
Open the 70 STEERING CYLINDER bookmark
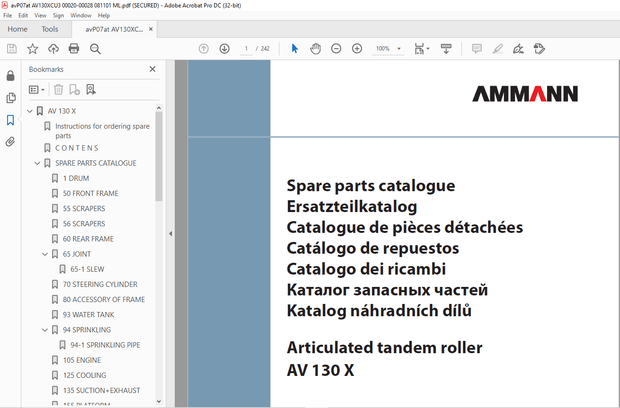tap(100, 284)
